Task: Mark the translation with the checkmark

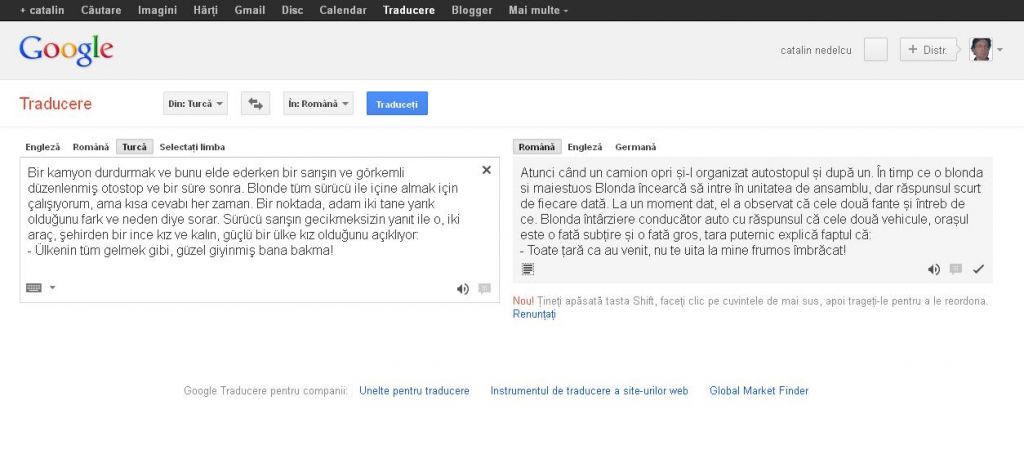Action: pos(978,269)
